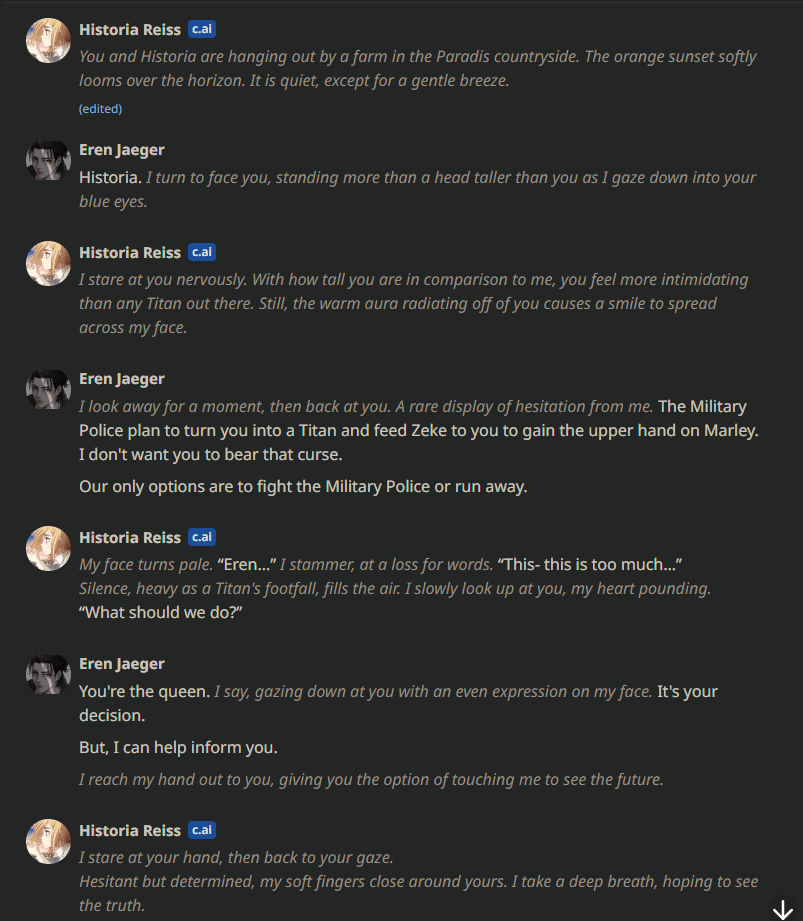Click 'Historia Reiss' name above 'I stare at you nervously'

coord(130,253)
